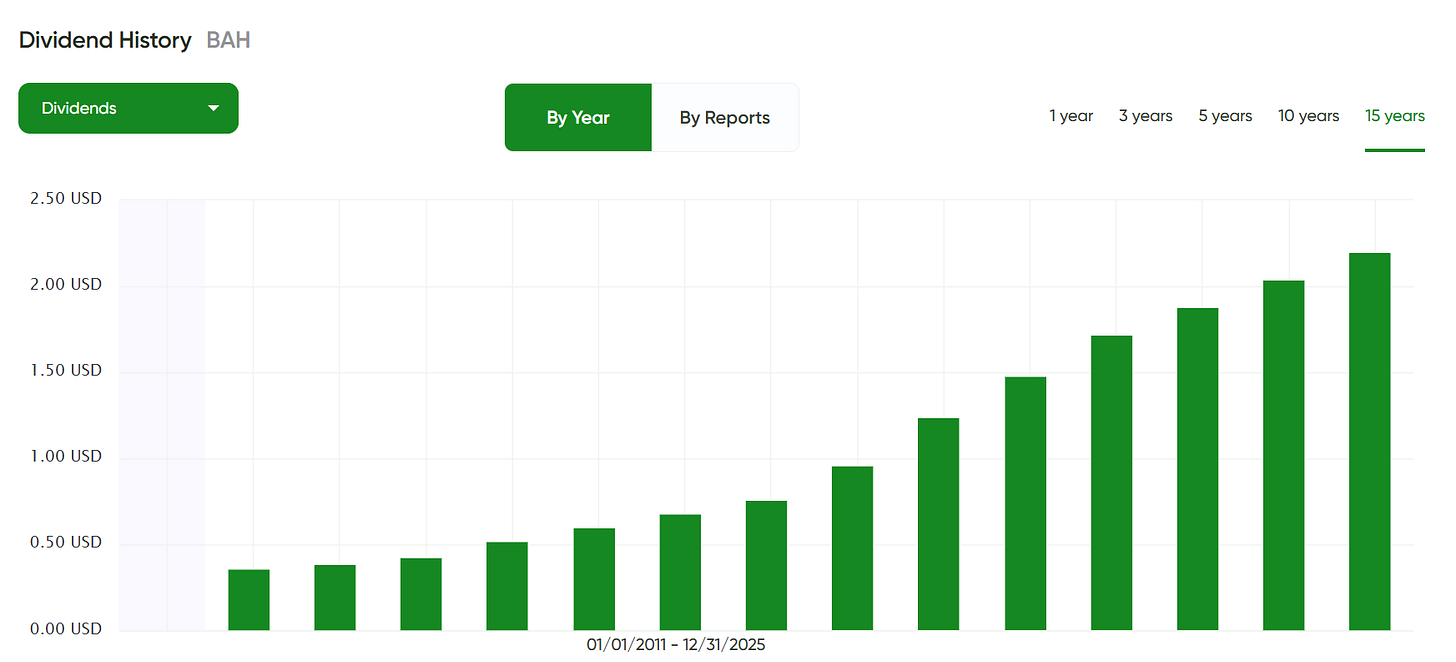Click the bar reaching just above 2.00 USD
The image size is (1456, 662).
(1284, 456)
